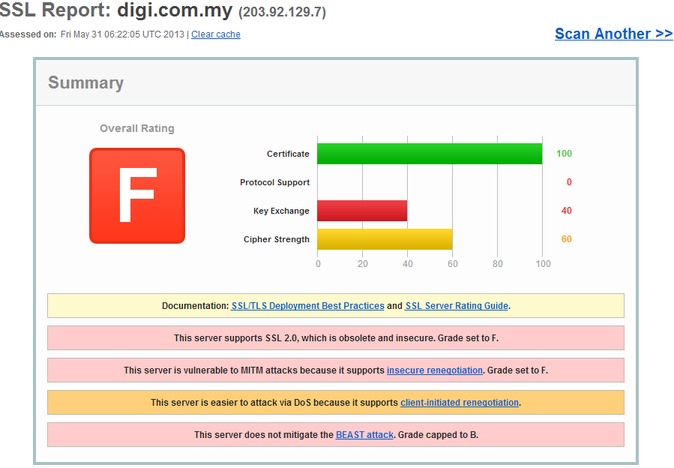Click the axis label 20 on chart
The height and width of the screenshot is (468, 674).
click(x=362, y=263)
